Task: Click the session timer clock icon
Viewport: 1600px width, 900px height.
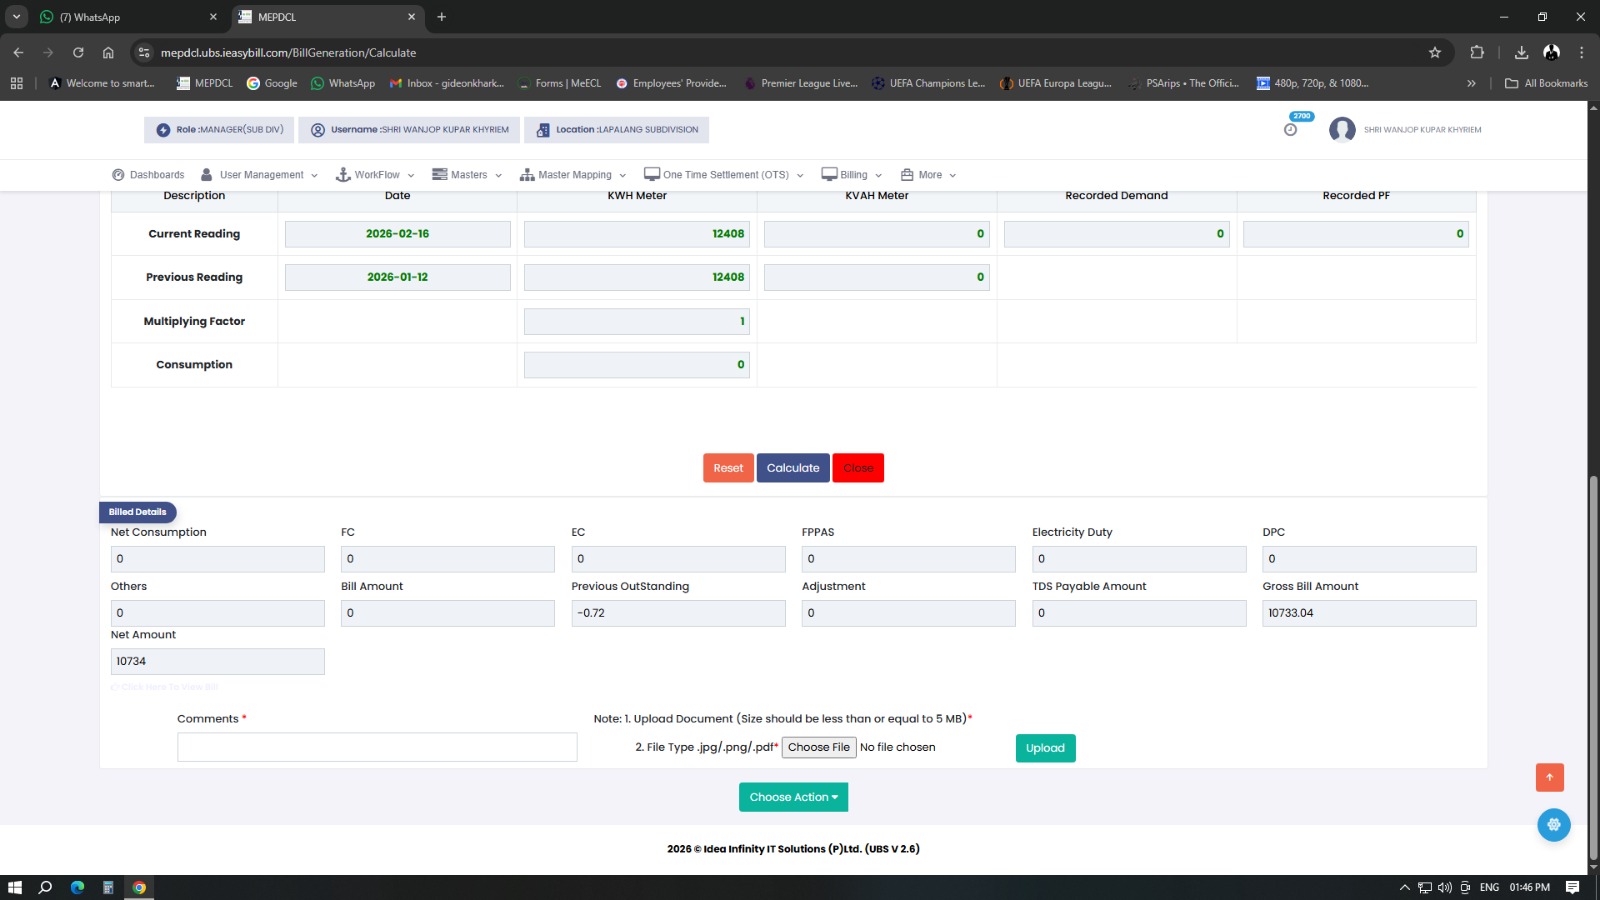Action: [x=1290, y=130]
